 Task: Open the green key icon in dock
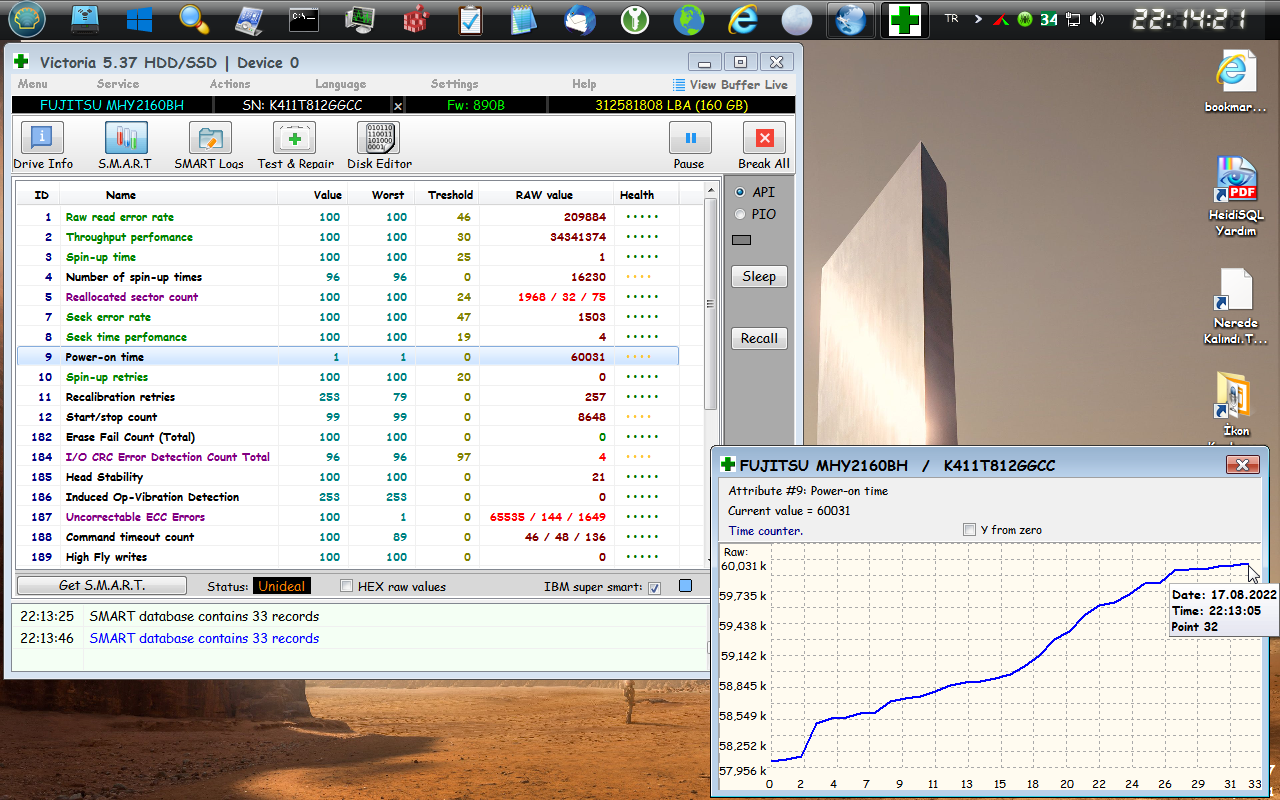click(x=632, y=19)
